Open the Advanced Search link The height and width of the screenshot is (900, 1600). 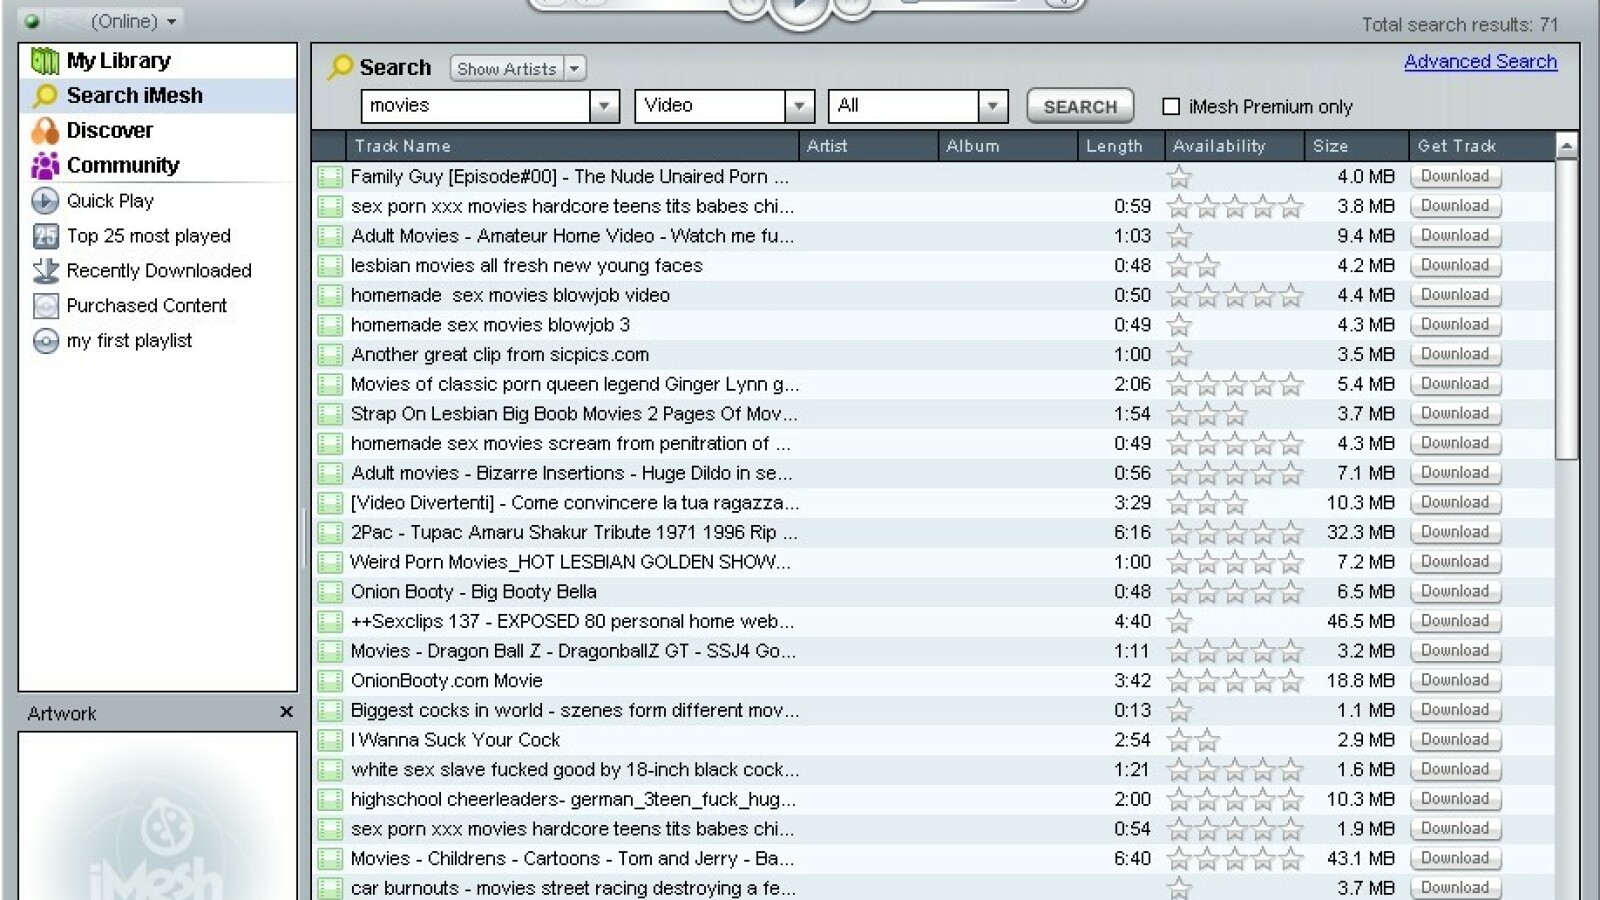[x=1480, y=61]
